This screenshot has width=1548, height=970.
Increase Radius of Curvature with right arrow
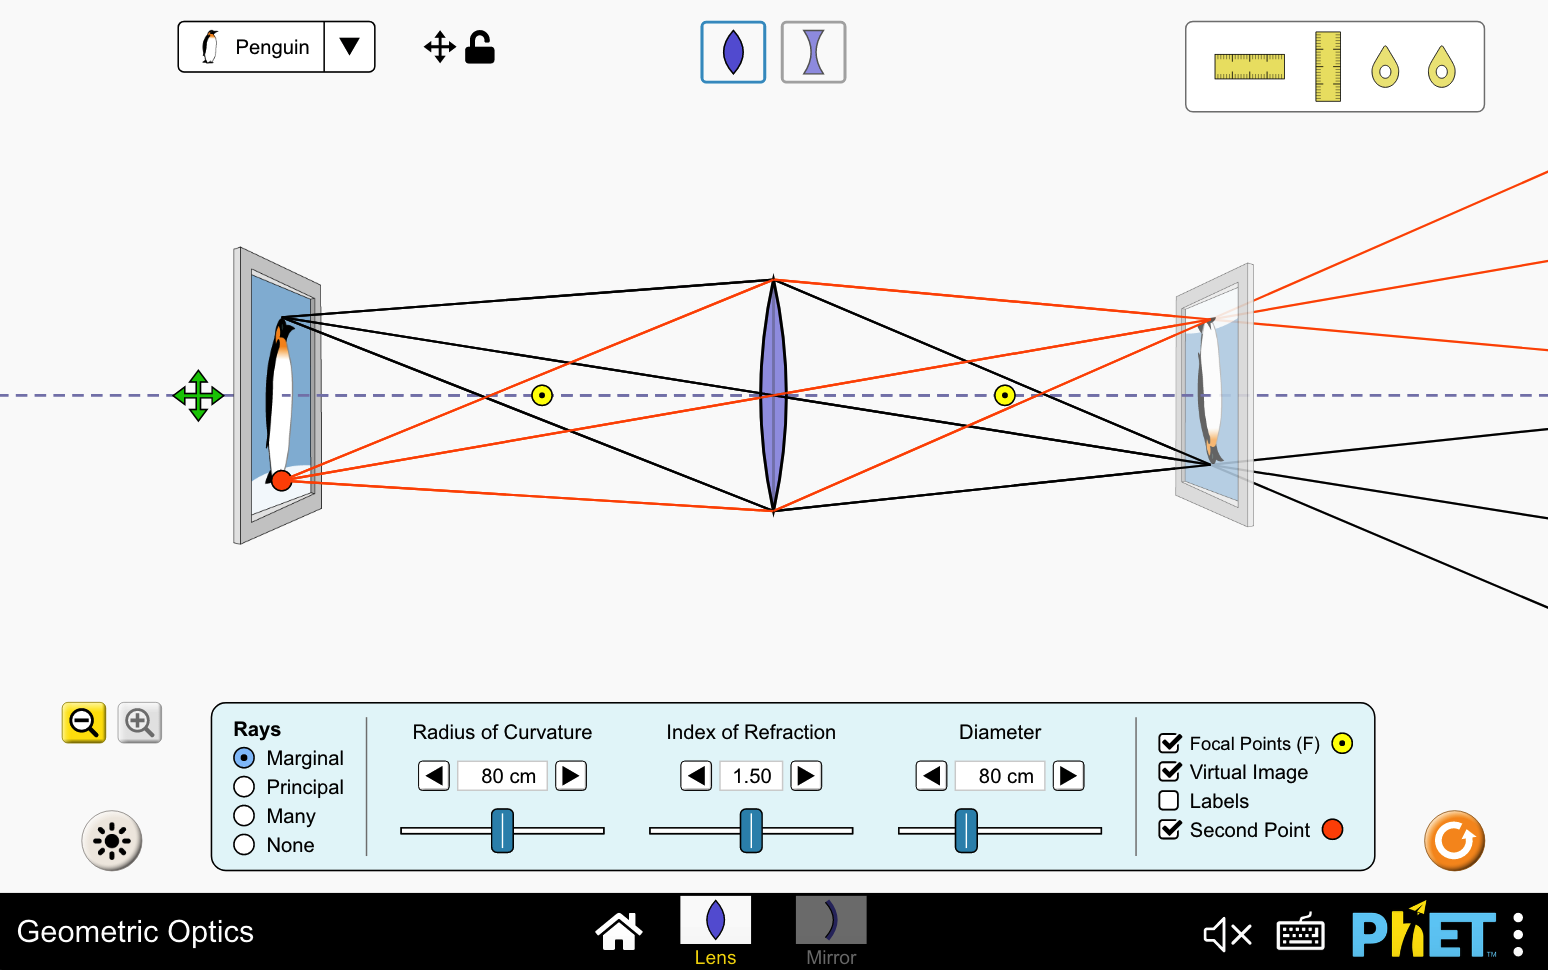pyautogui.click(x=570, y=775)
